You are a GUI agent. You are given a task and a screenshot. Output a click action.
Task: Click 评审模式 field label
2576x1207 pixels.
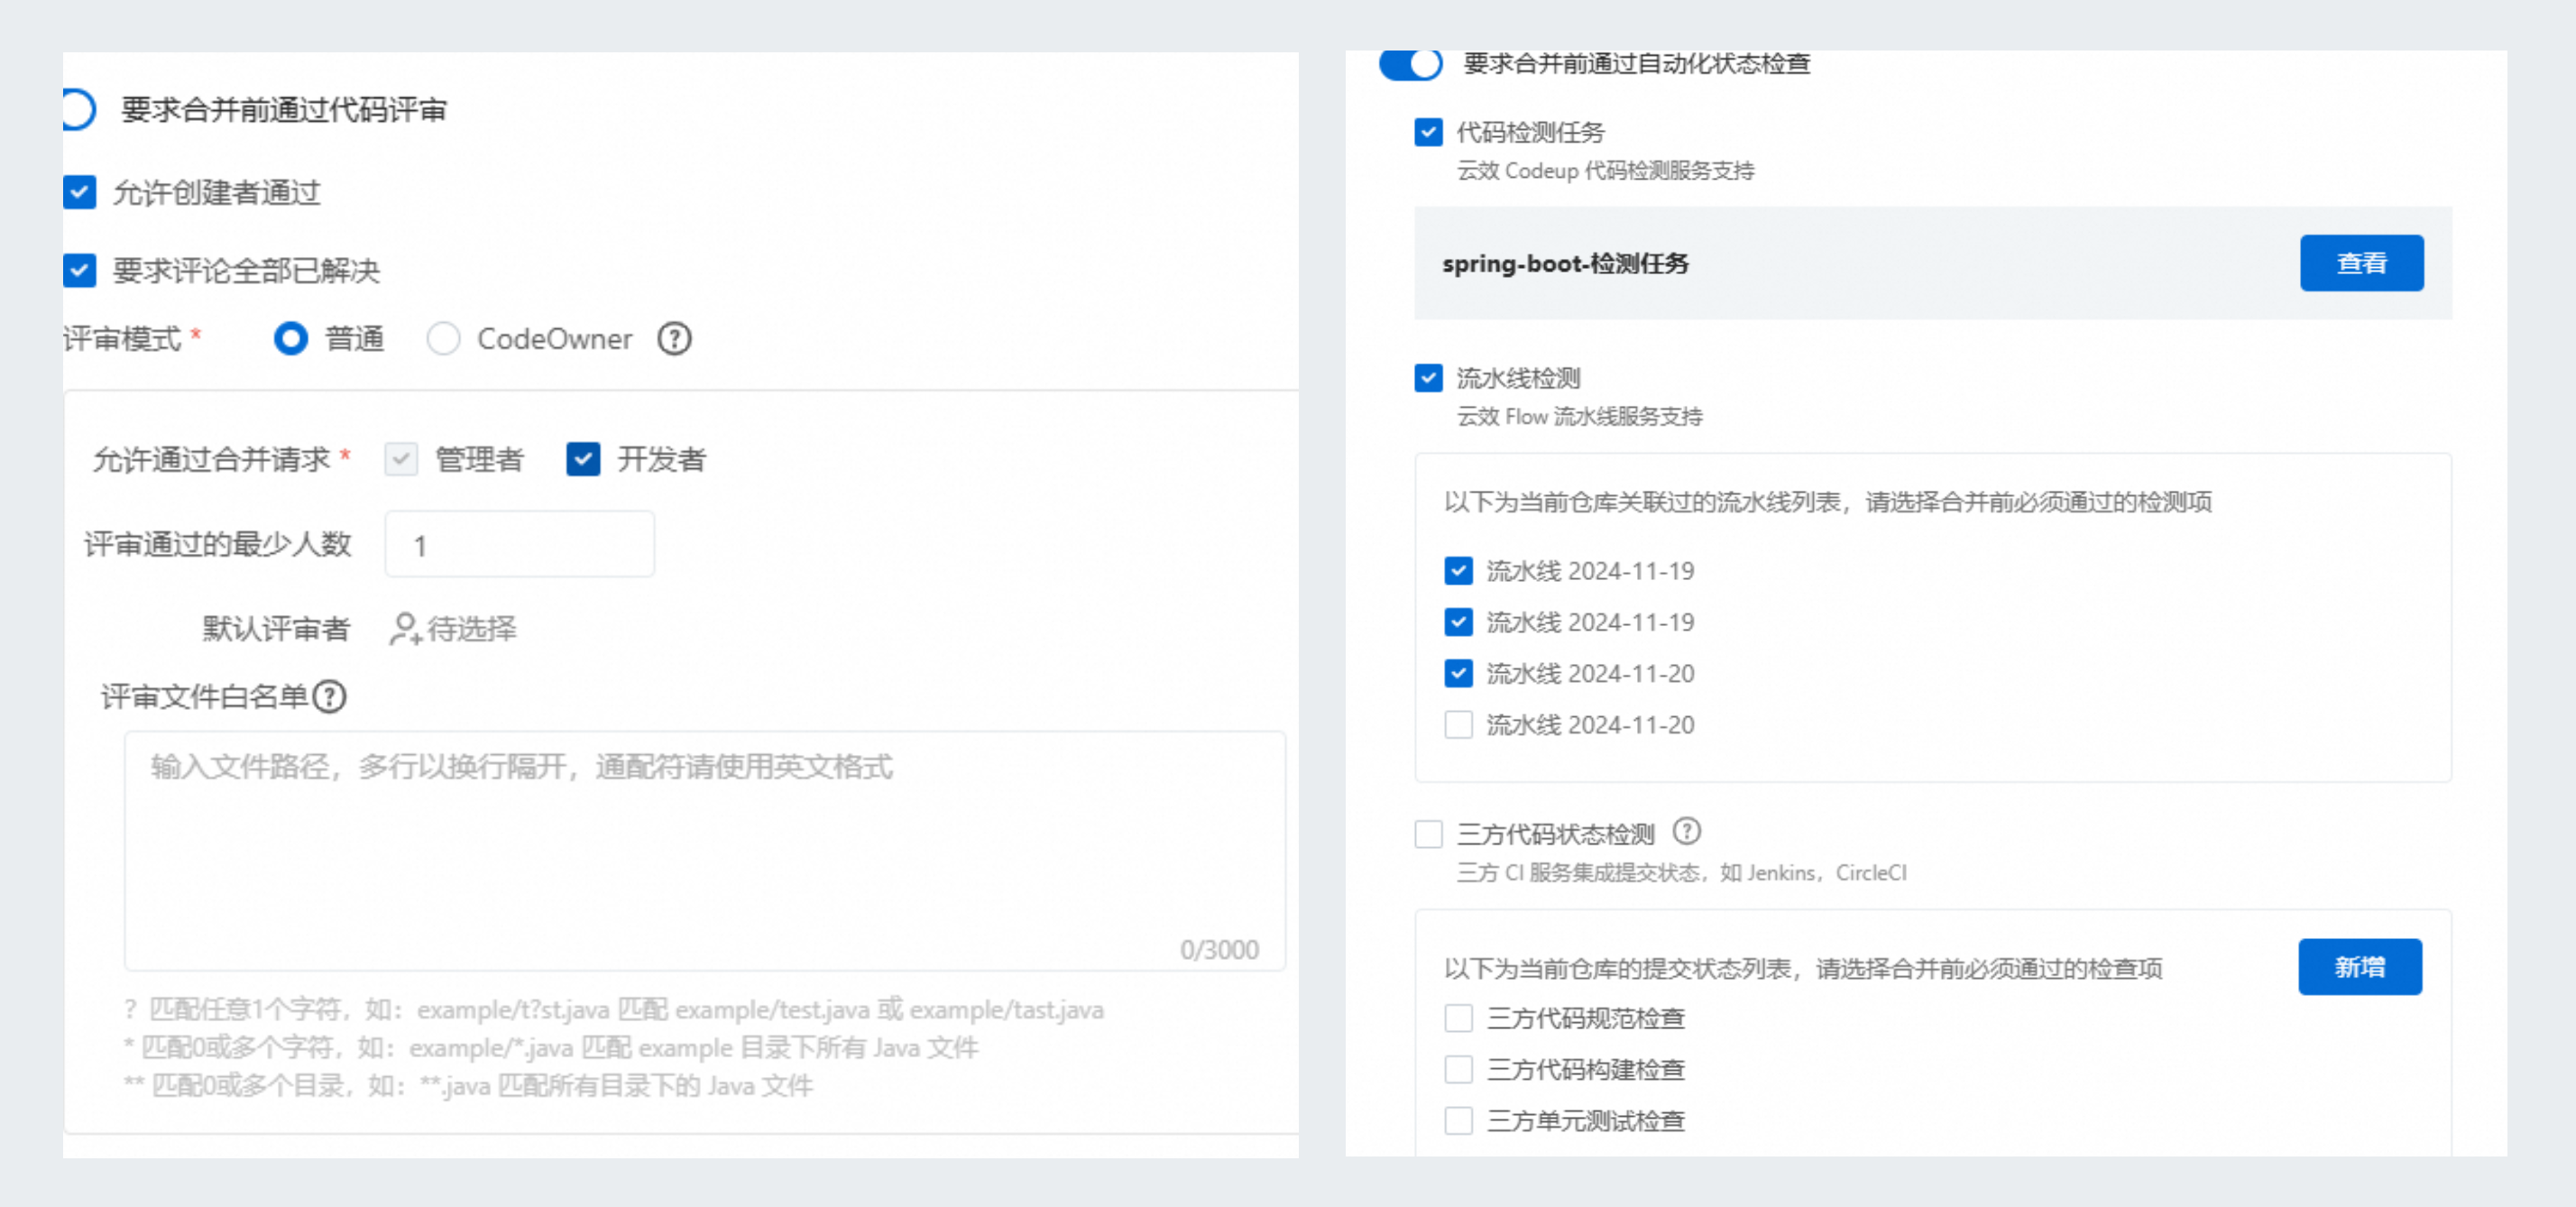pyautogui.click(x=122, y=339)
